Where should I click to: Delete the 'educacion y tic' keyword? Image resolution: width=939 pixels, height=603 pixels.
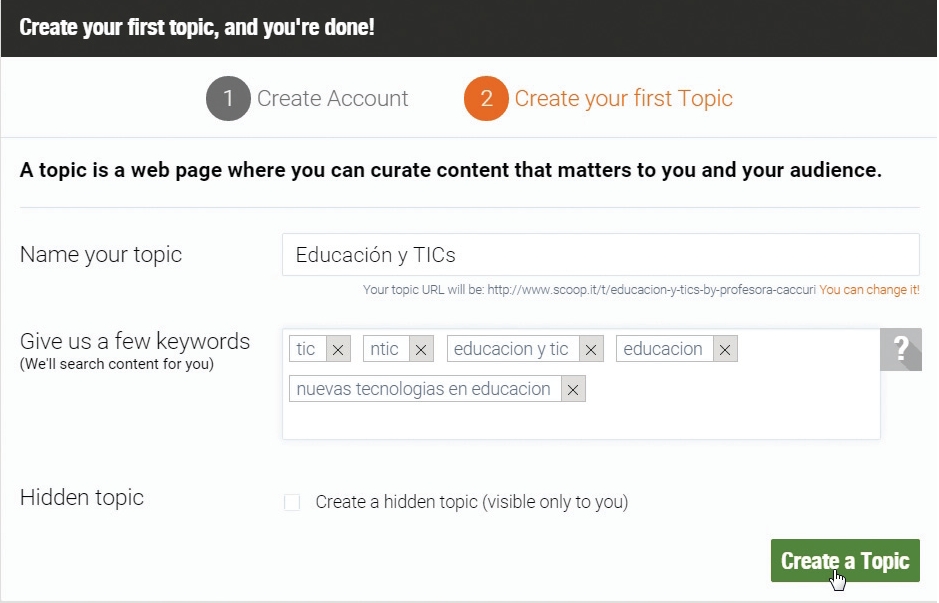(591, 349)
